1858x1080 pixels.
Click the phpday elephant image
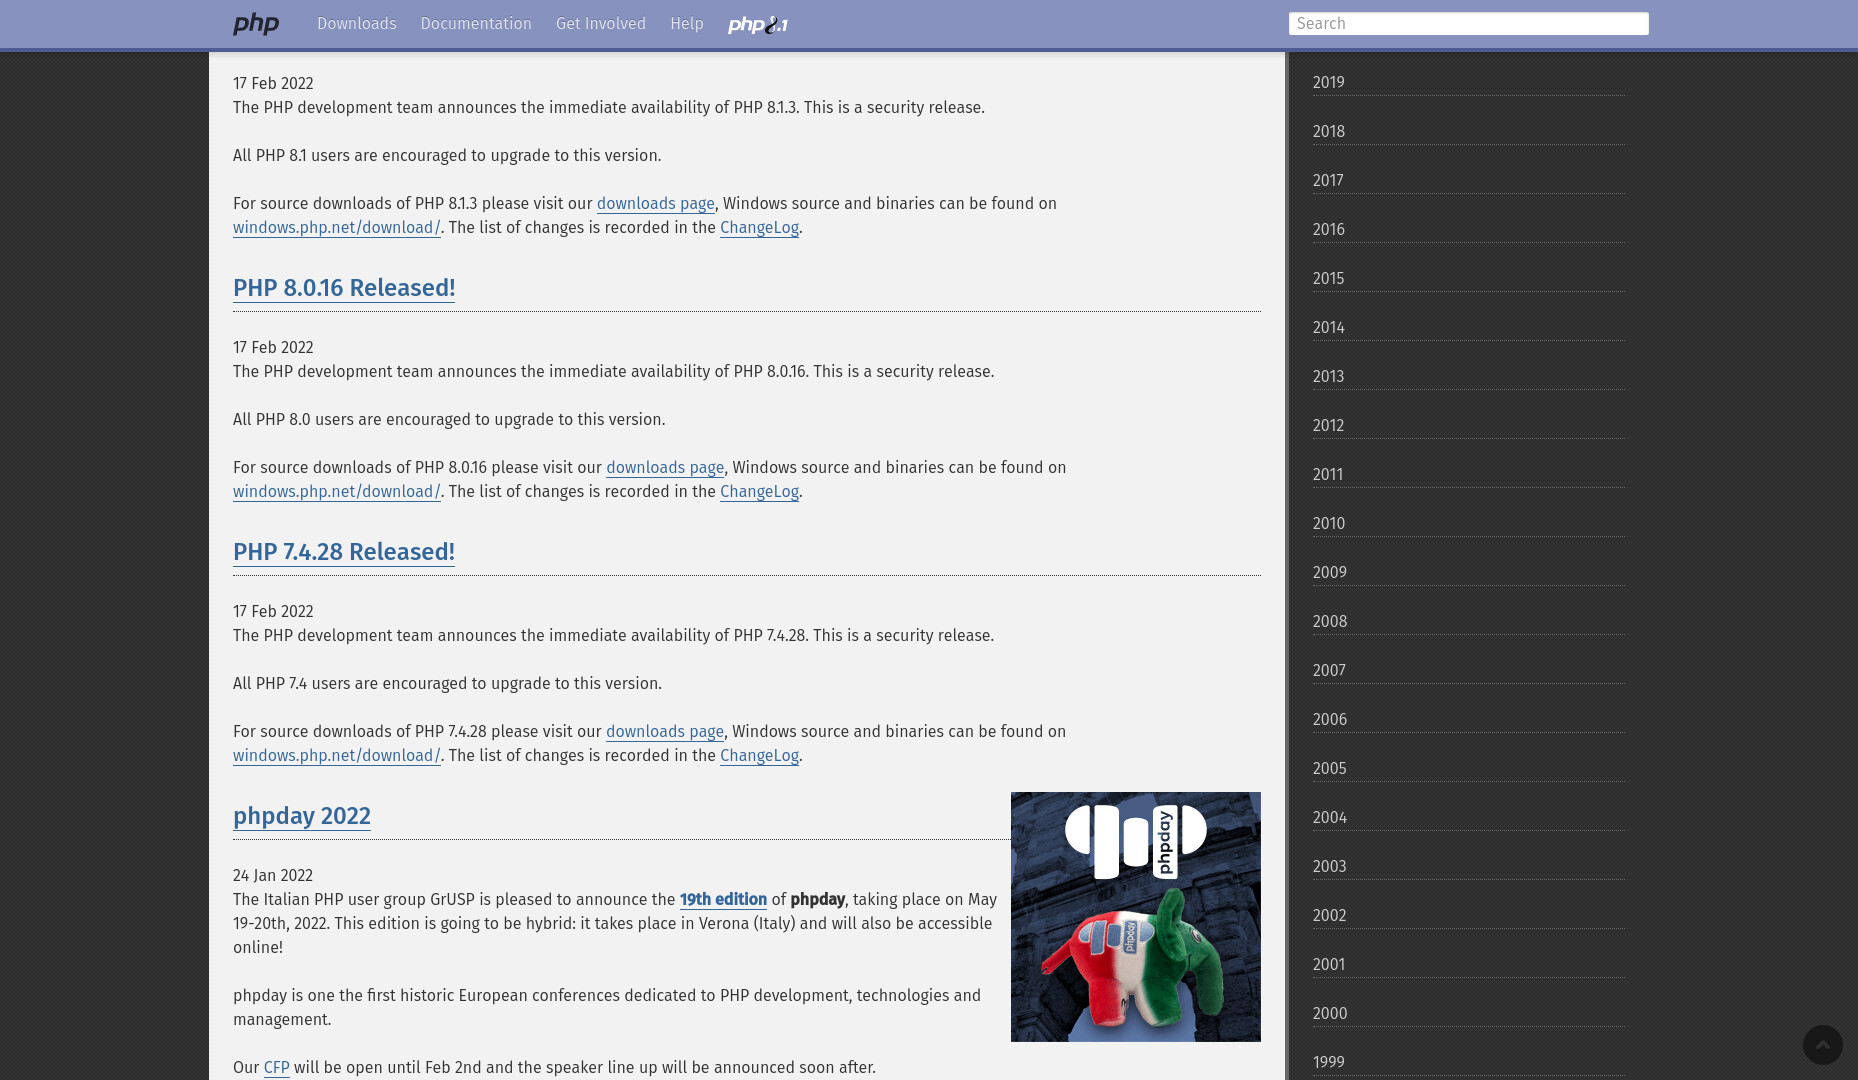point(1136,917)
